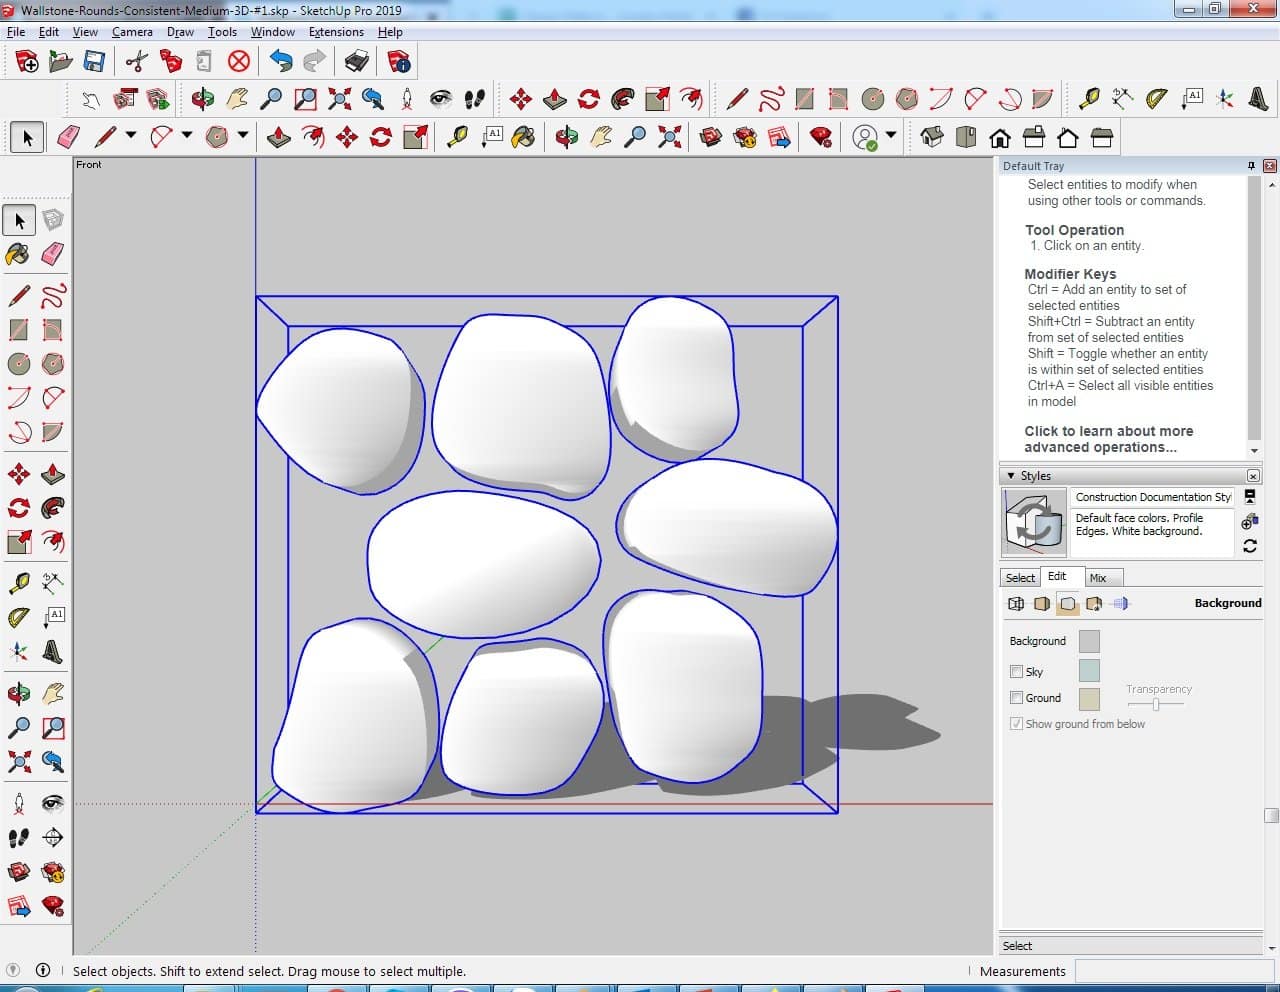Viewport: 1280px width, 992px height.
Task: Select the Eraser tool in left toolbar
Action: tap(53, 254)
